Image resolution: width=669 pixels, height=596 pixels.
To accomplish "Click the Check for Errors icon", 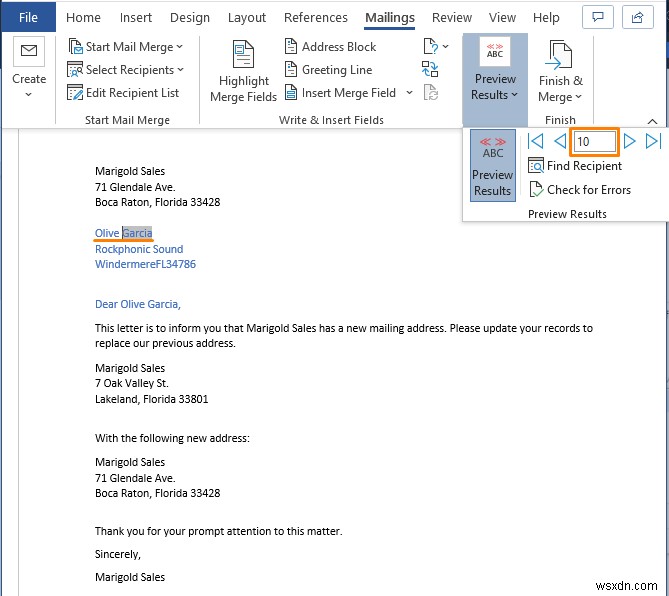I will (536, 189).
